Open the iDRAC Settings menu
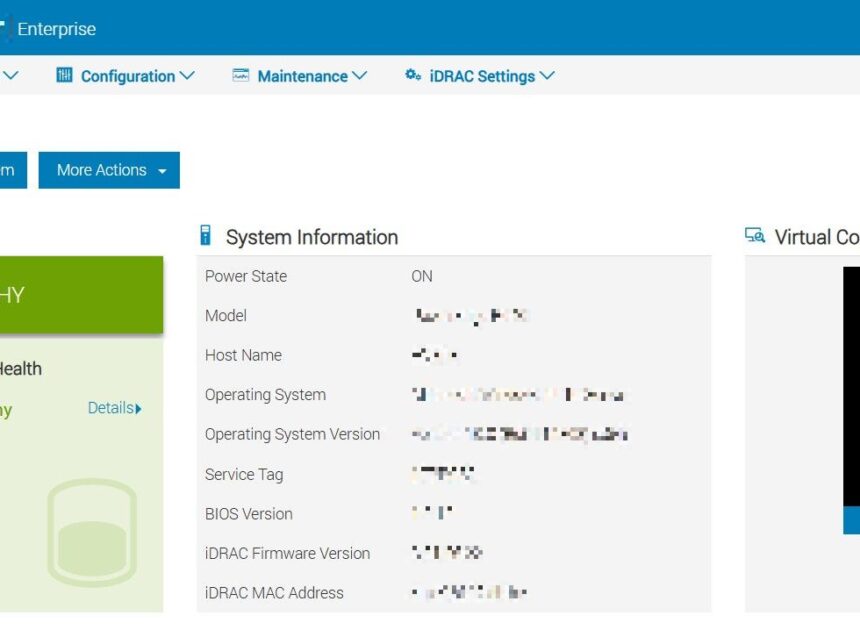This screenshot has height=630, width=860. coord(480,75)
